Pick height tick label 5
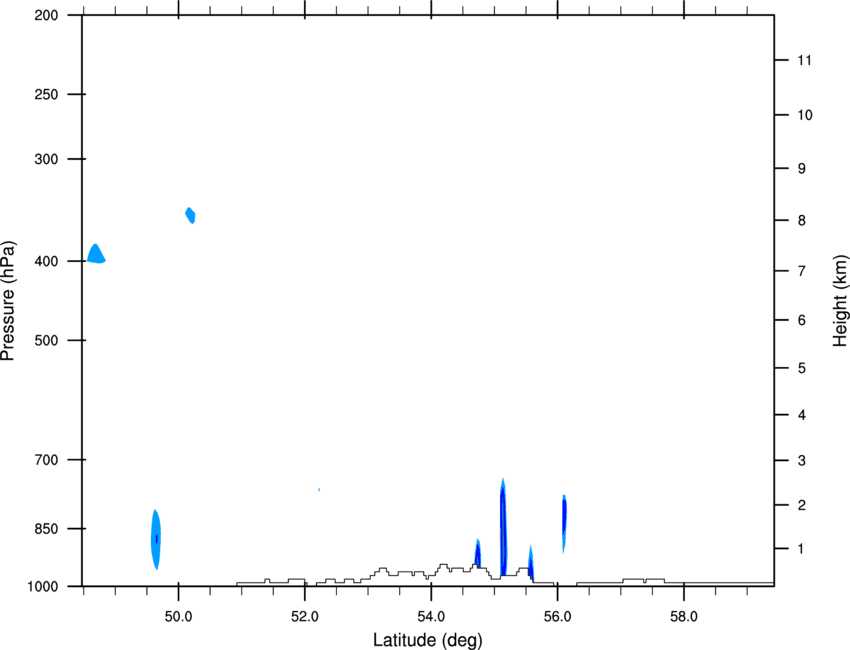850x650 pixels. [x=801, y=369]
